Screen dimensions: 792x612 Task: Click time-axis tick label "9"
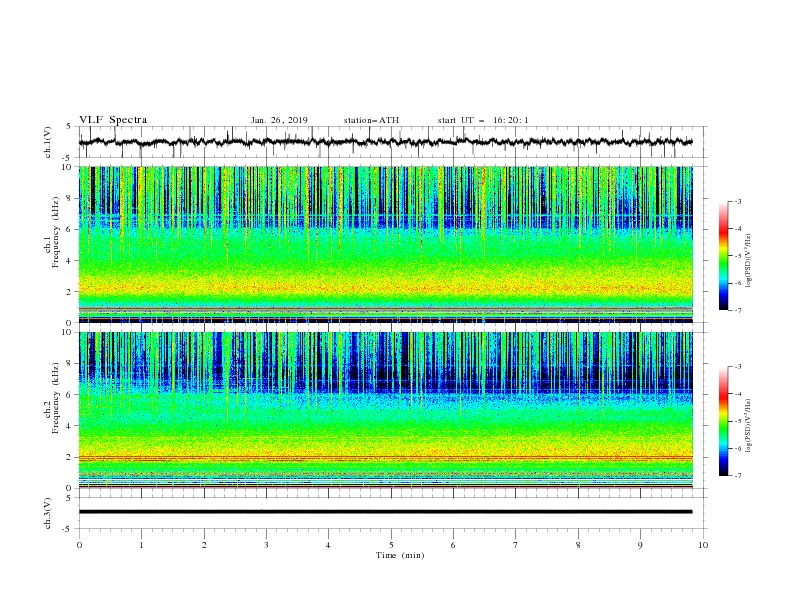click(640, 545)
